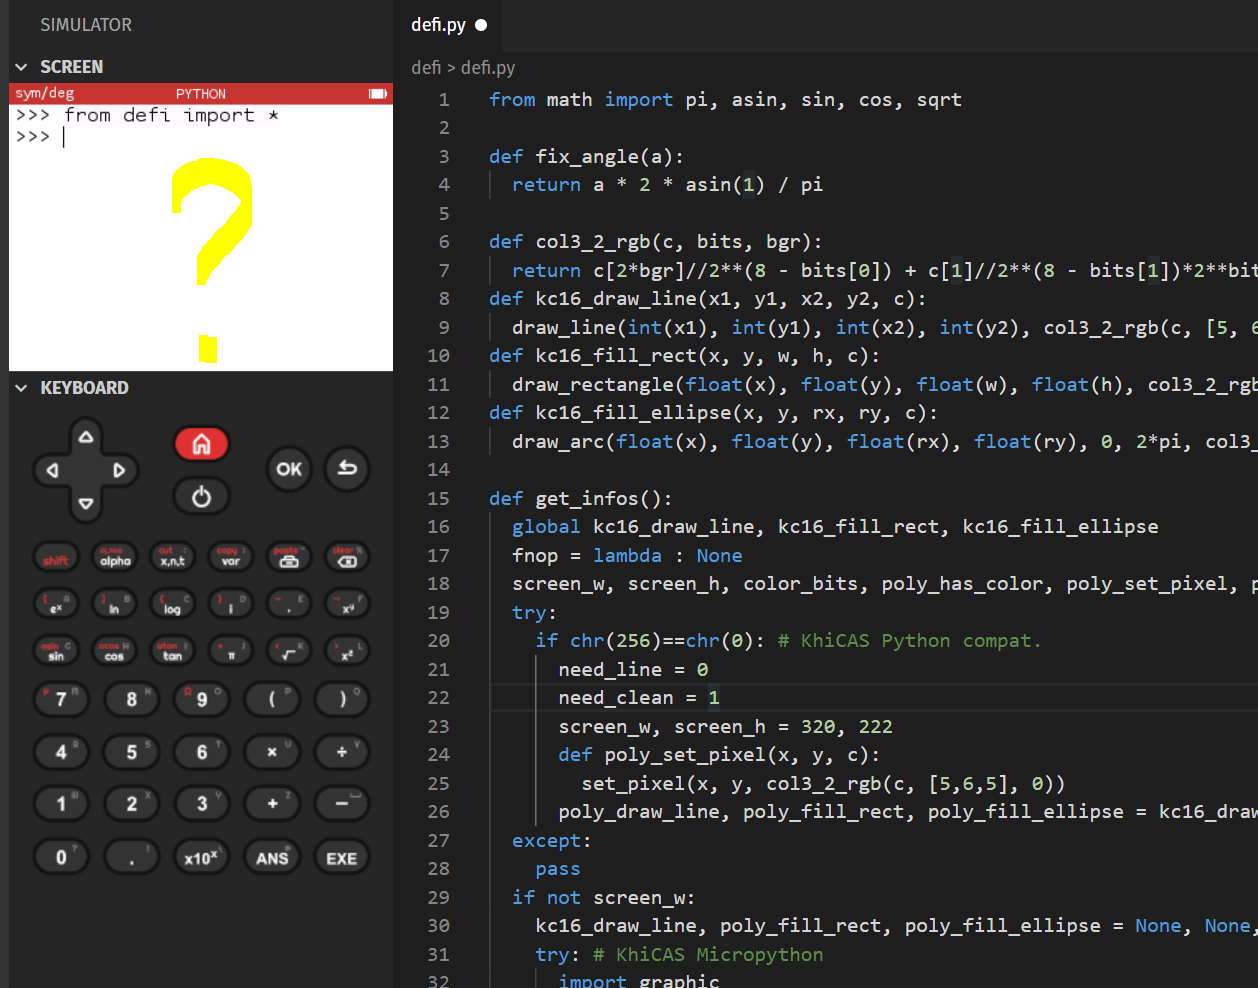This screenshot has height=988, width=1258.
Task: Click the x10^x key
Action: point(202,857)
